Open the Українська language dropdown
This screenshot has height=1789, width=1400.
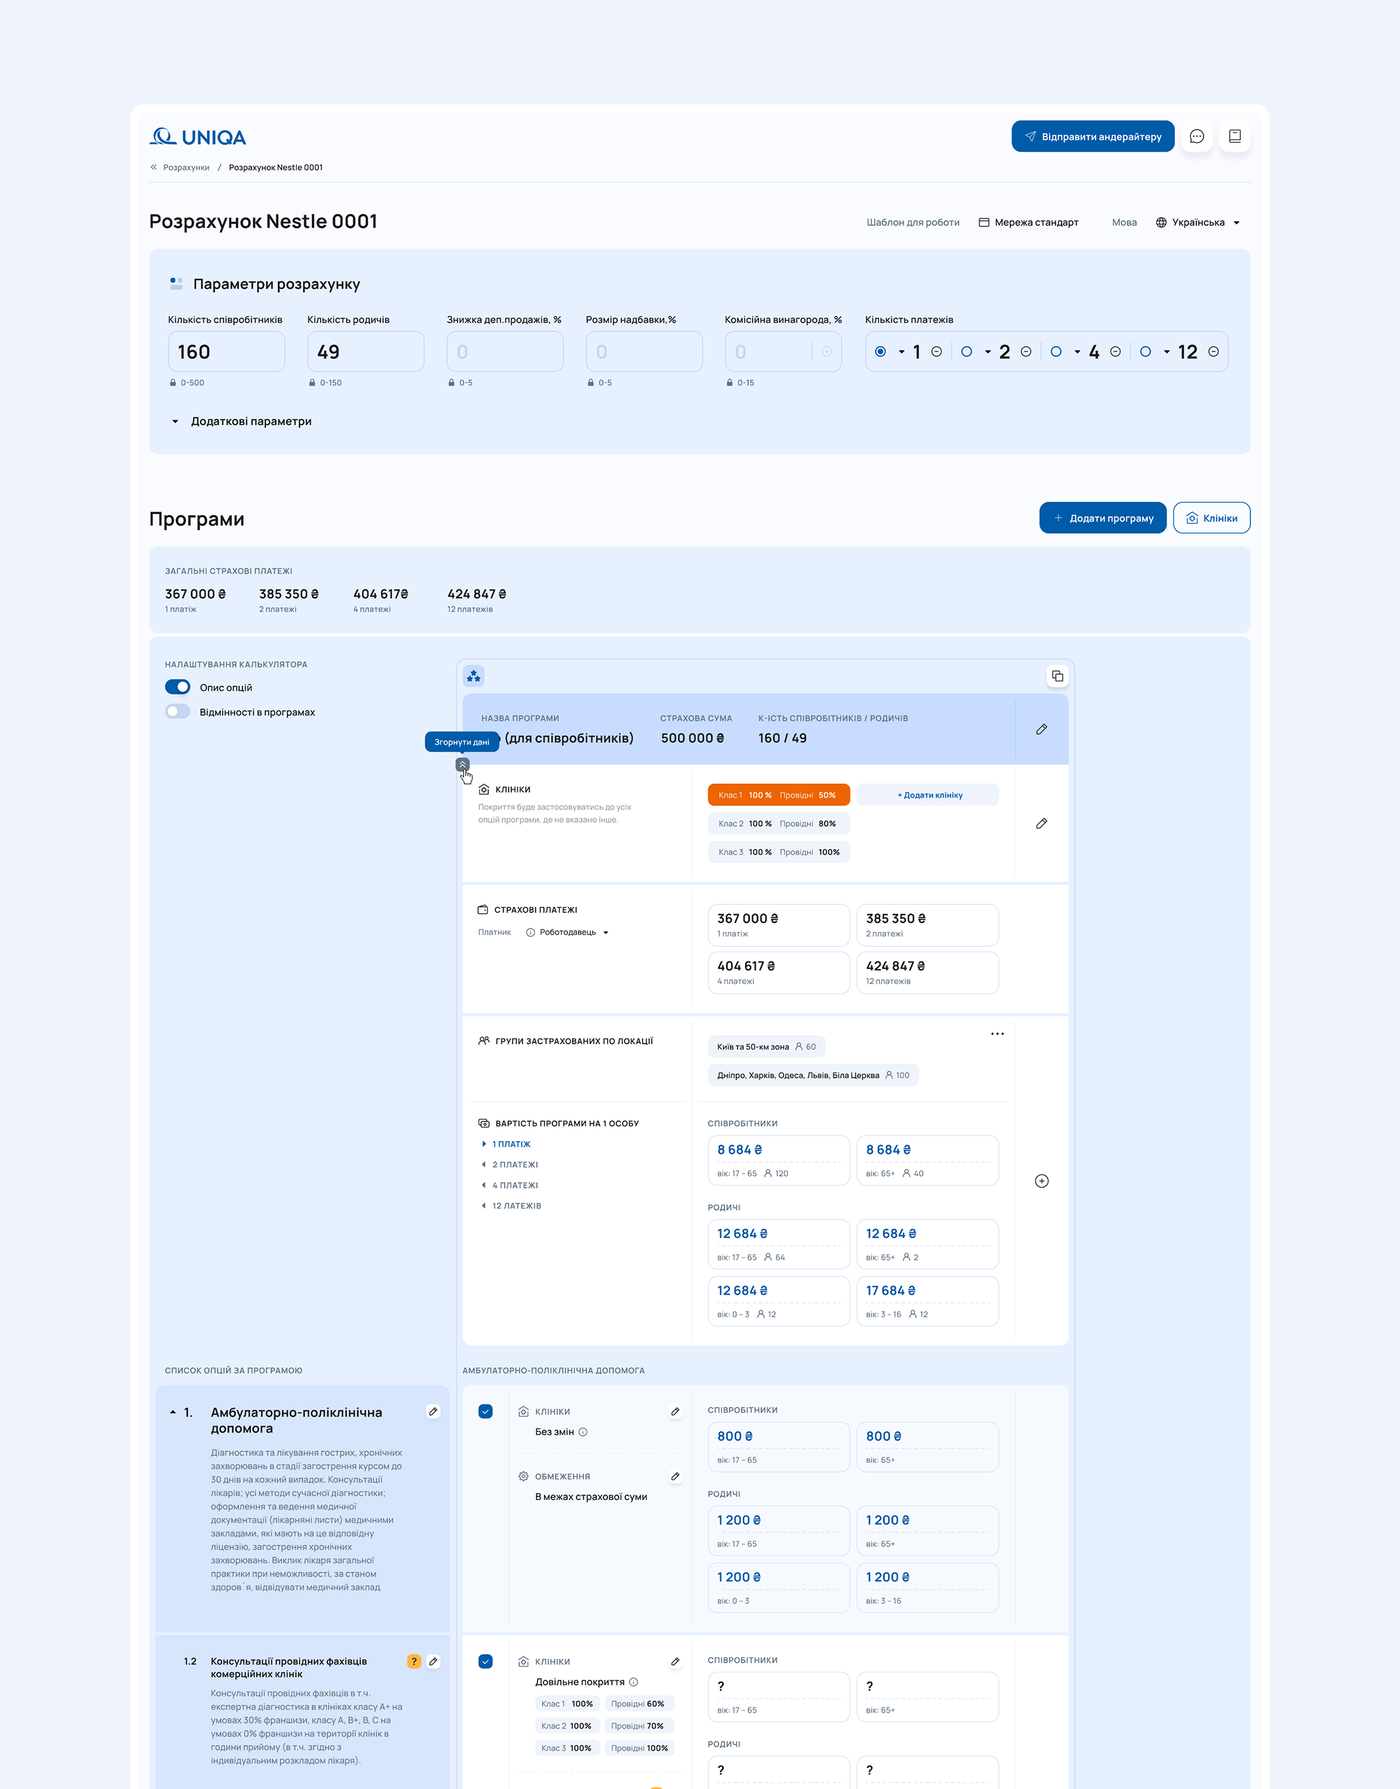tap(1198, 223)
